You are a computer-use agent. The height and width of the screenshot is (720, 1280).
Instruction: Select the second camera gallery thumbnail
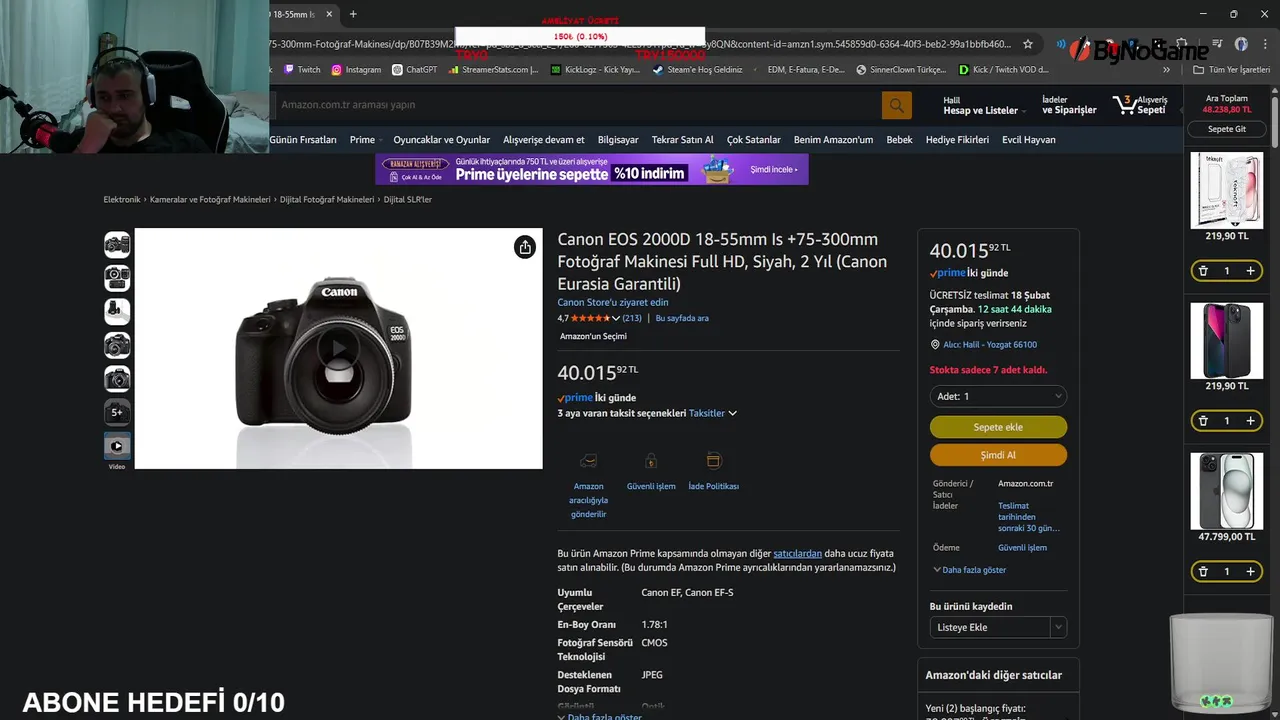coord(117,278)
